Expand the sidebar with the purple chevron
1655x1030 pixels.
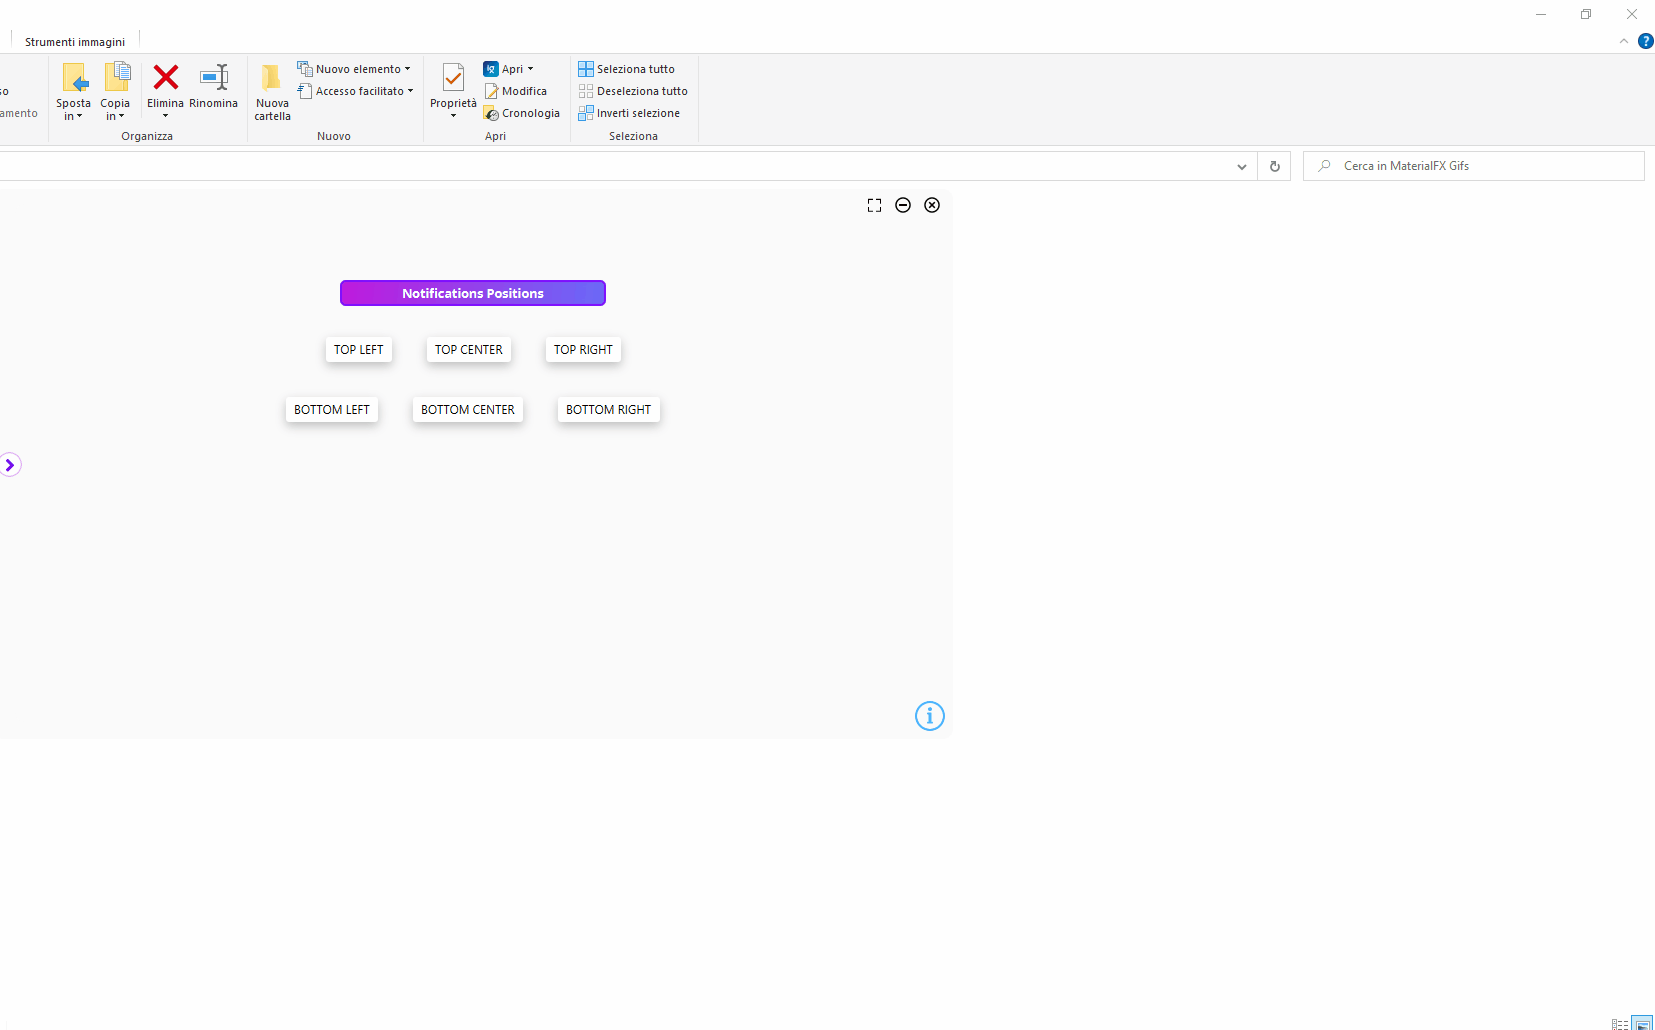pos(10,465)
